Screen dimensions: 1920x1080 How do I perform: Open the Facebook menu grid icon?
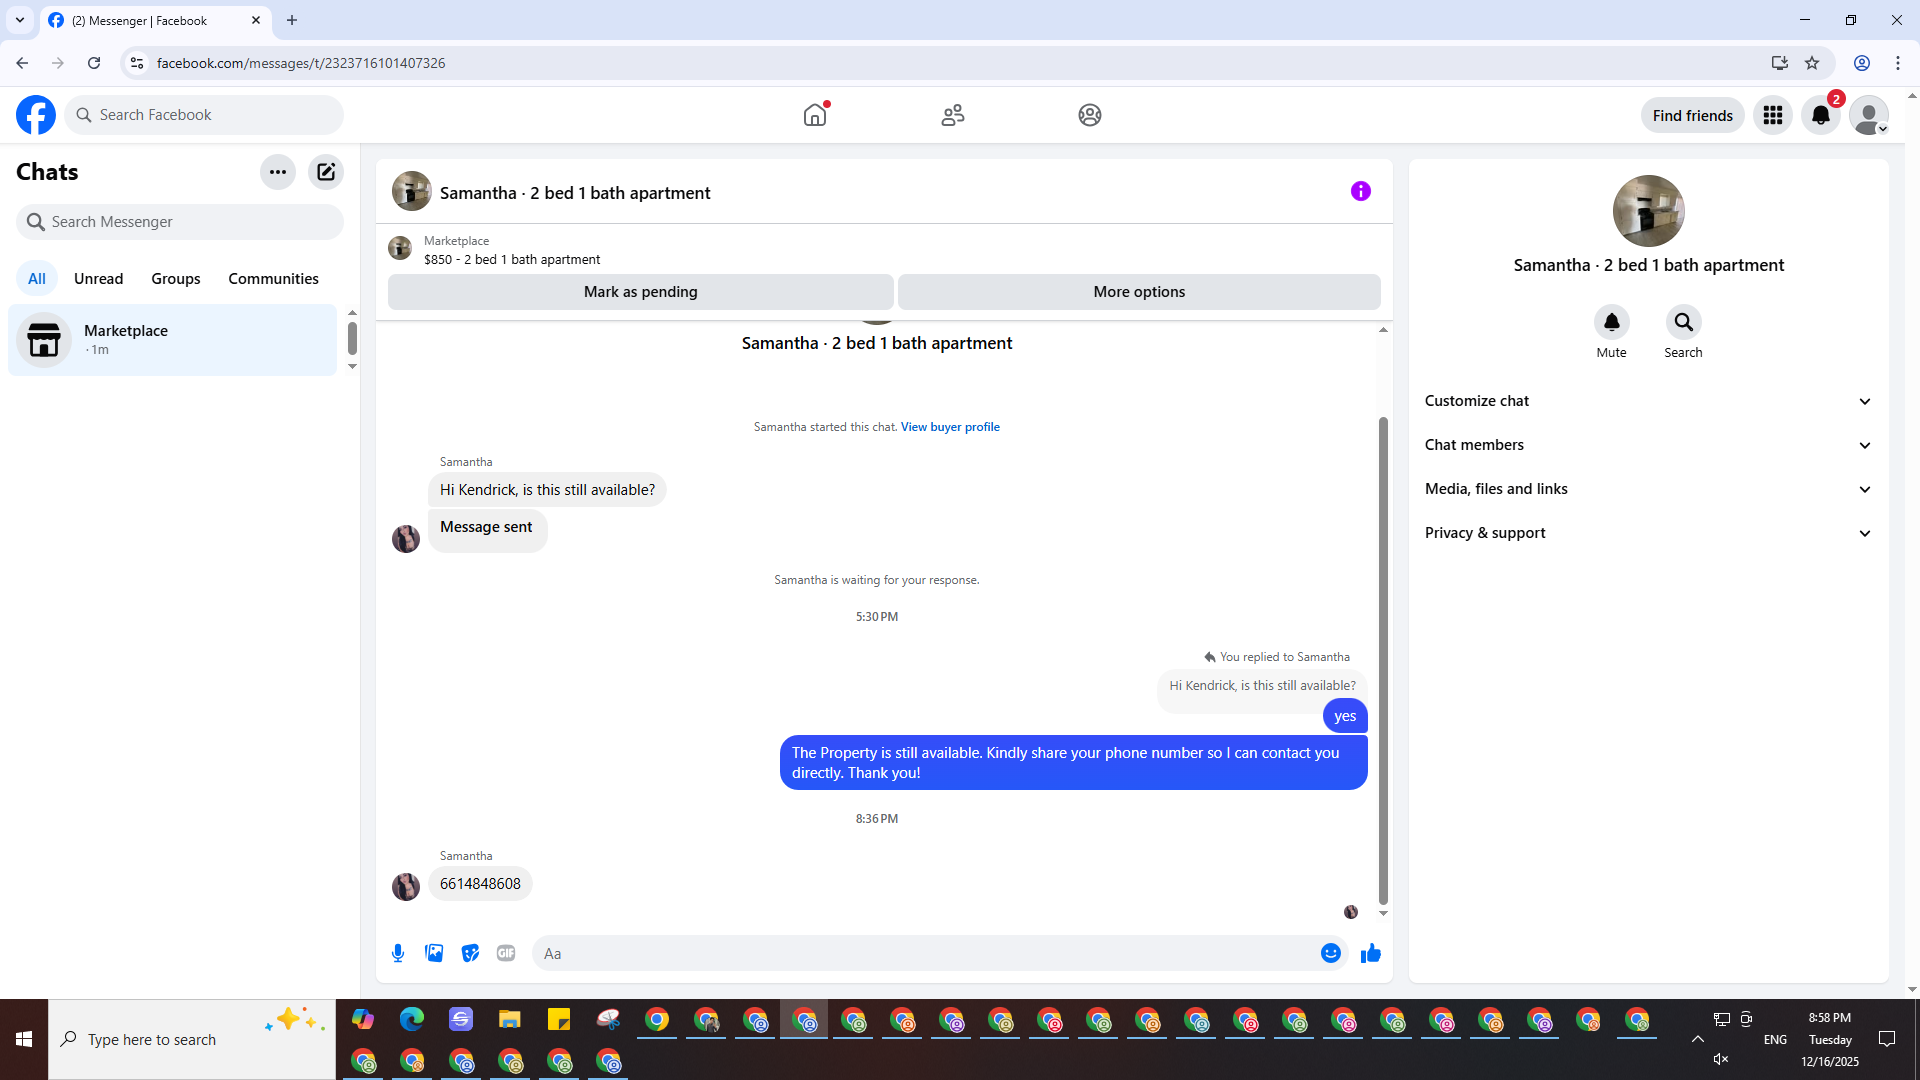click(1773, 115)
